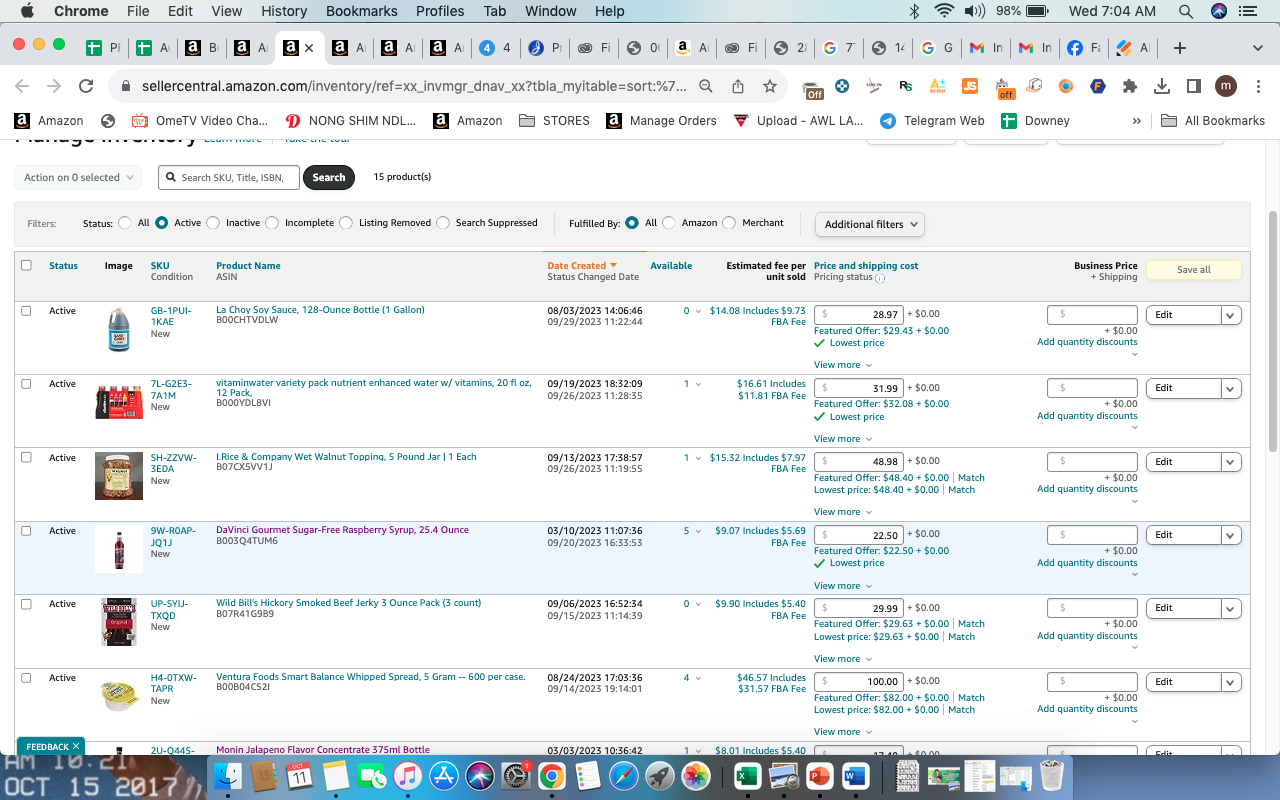1280x800 pixels.
Task: Expand Edit dropdown arrow for DaVinci Raspberry Syrup
Action: [1231, 535]
